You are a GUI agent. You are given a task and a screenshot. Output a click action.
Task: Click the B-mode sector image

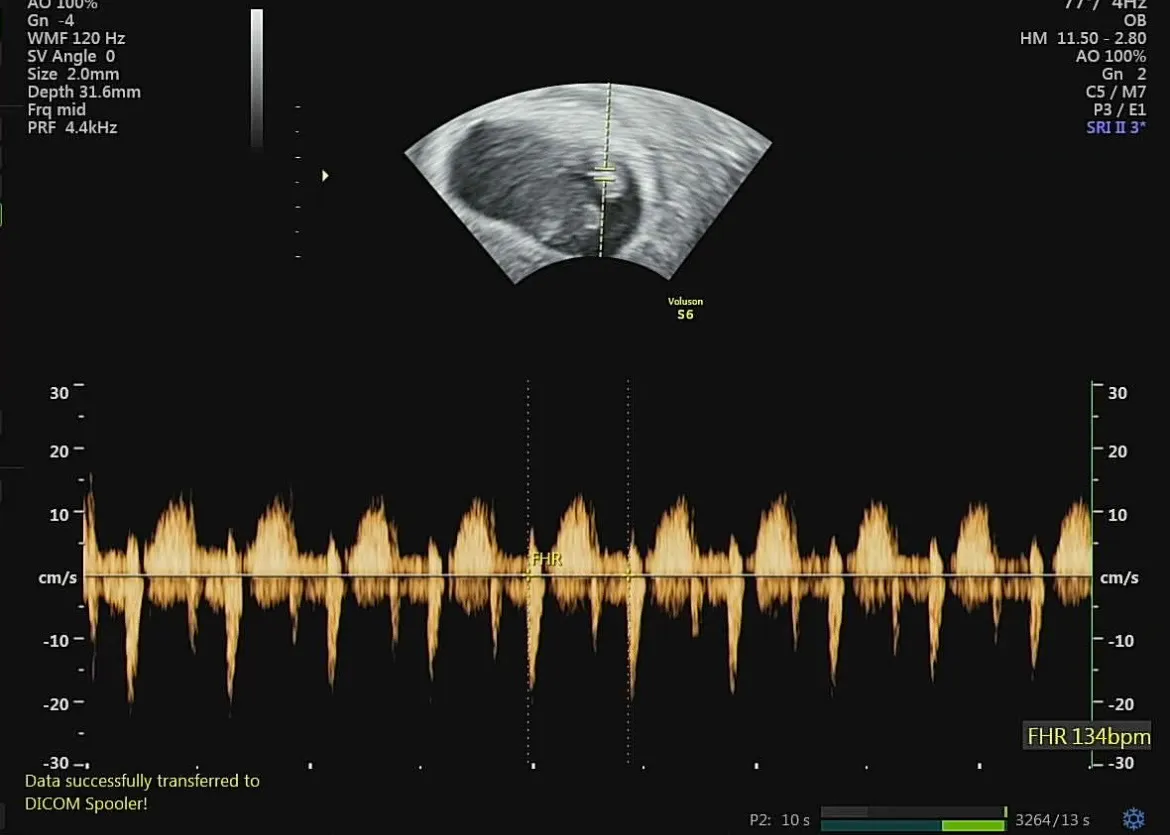(x=588, y=183)
